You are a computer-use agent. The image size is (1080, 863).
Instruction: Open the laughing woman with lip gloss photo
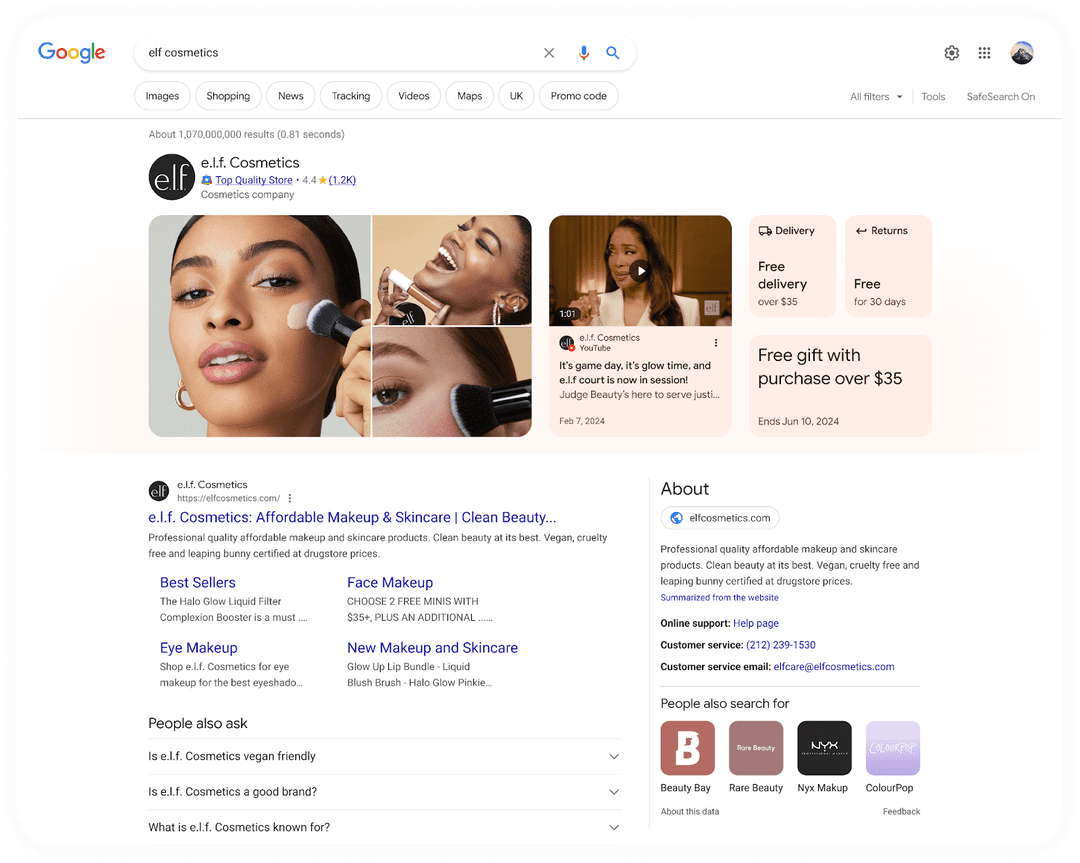coord(452,270)
